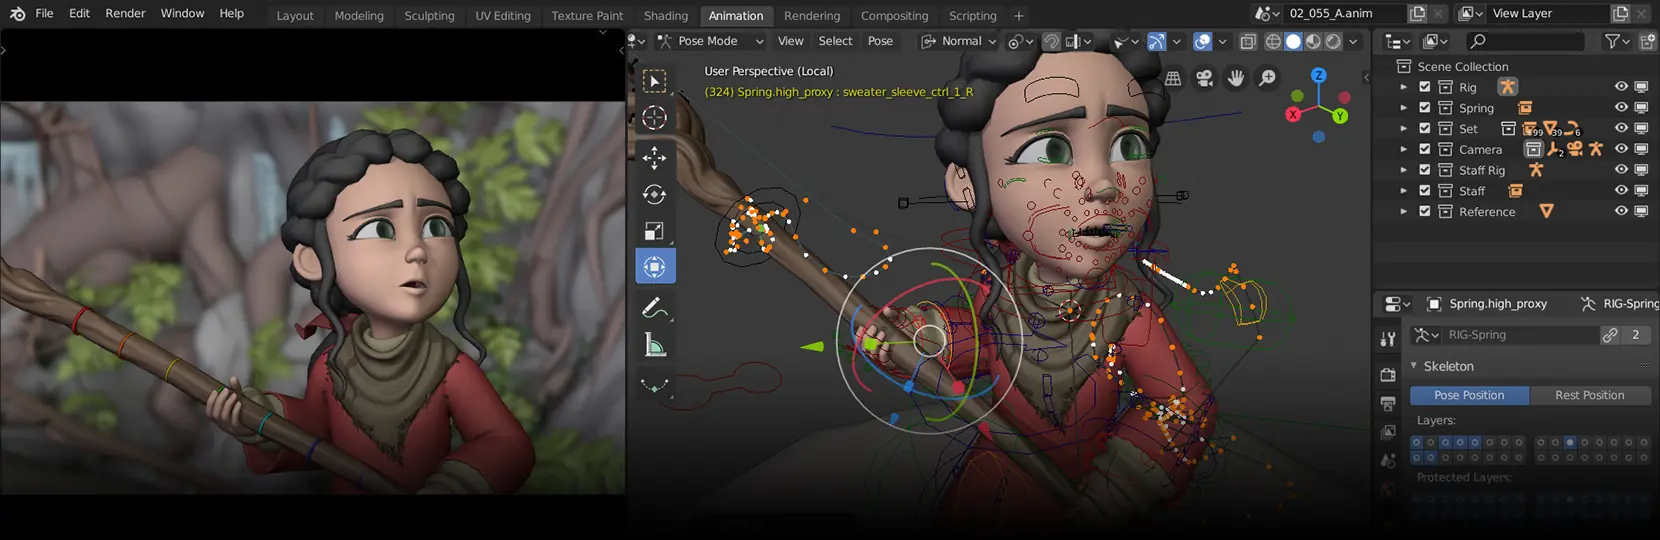
Task: Open the viewport Pose menu
Action: [880, 41]
